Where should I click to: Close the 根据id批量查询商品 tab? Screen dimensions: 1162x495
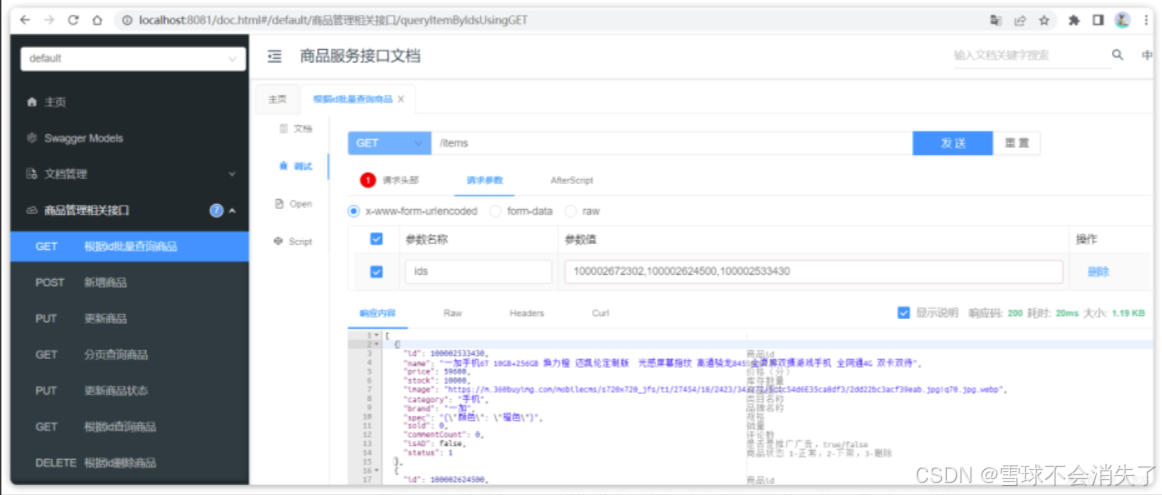(401, 99)
